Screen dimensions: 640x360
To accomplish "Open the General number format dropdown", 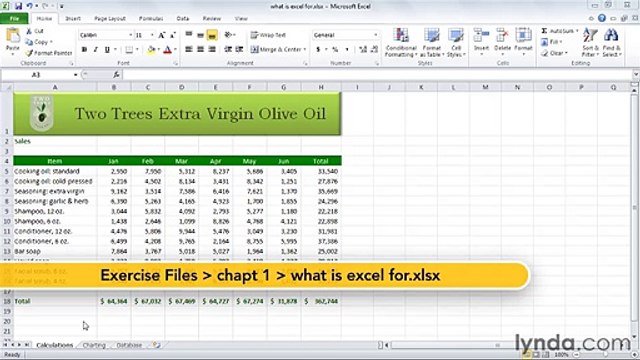I will pyautogui.click(x=376, y=35).
